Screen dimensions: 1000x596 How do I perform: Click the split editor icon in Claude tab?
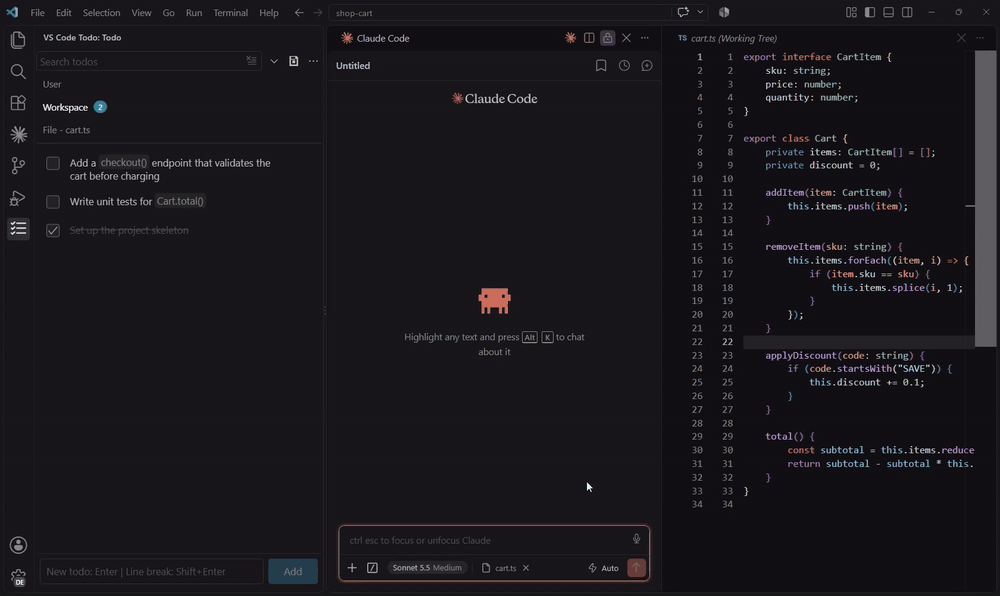(589, 38)
